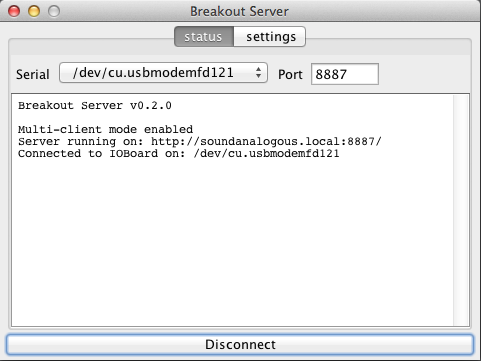The image size is (481, 361).
Task: Switch to the status tab
Action: click(x=204, y=37)
